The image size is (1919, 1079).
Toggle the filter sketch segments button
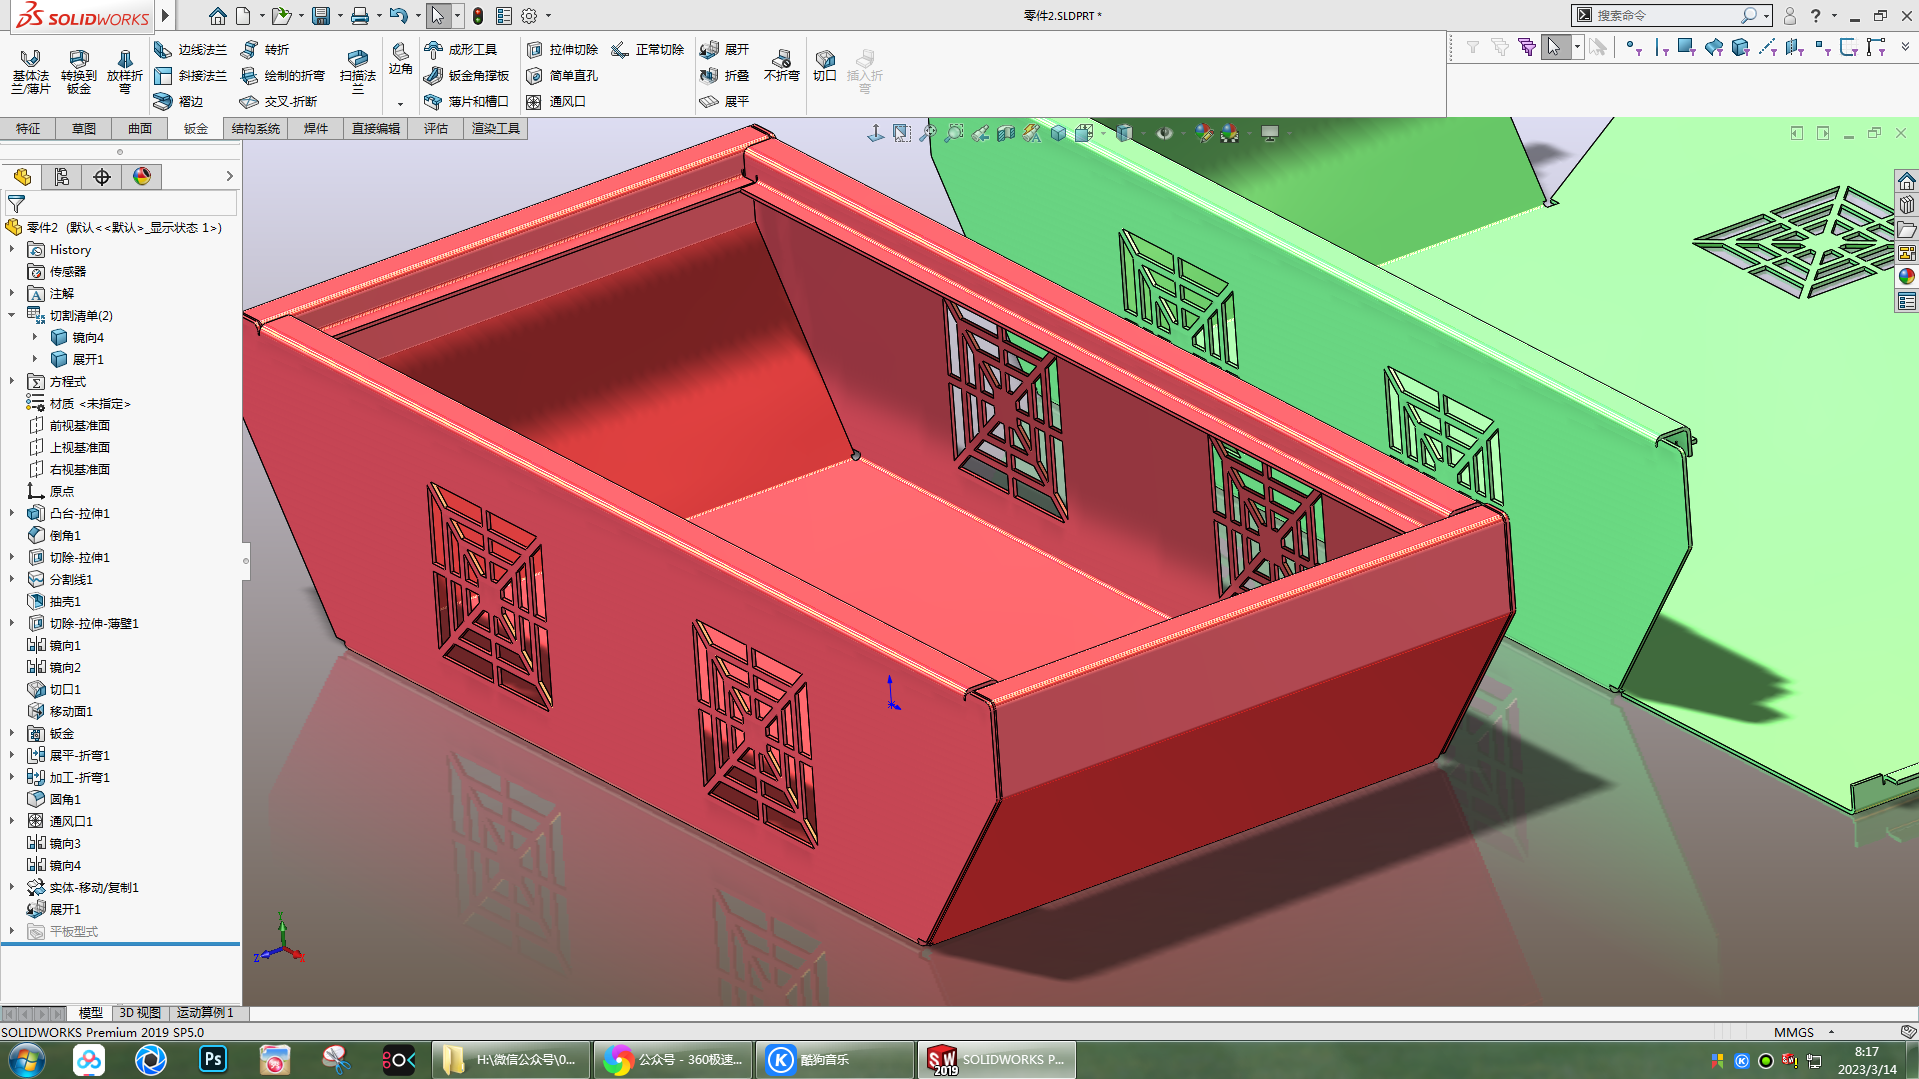pos(1849,47)
